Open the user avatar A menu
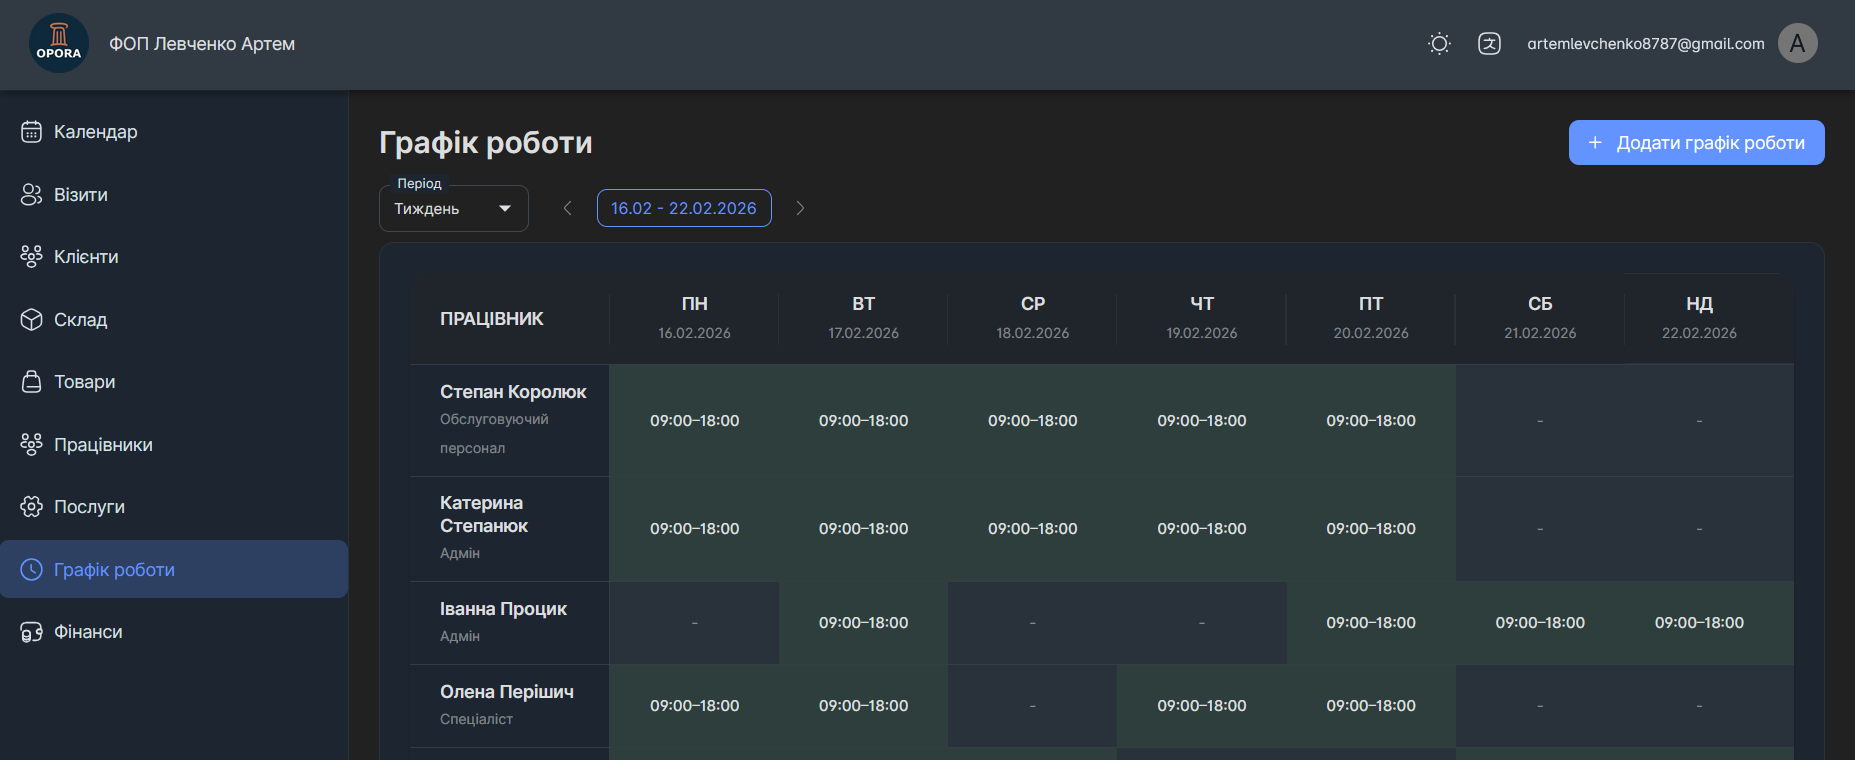 [x=1797, y=43]
